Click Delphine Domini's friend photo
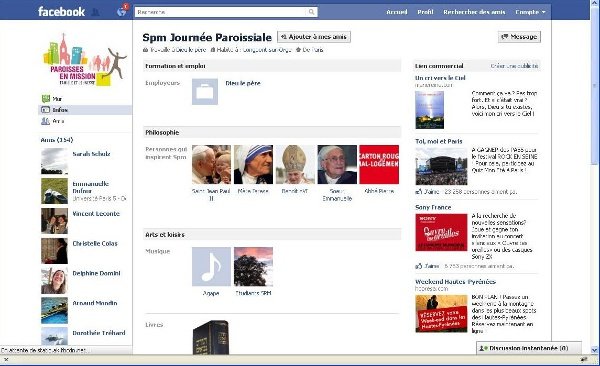 [x=54, y=281]
